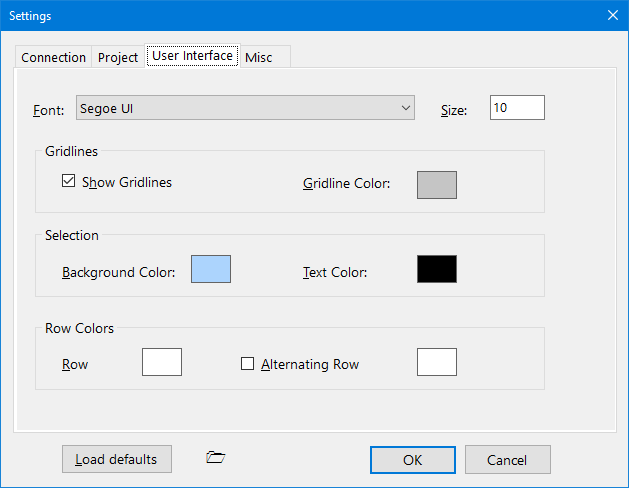Confirm settings with the OK button
The width and height of the screenshot is (629, 488).
pos(413,460)
